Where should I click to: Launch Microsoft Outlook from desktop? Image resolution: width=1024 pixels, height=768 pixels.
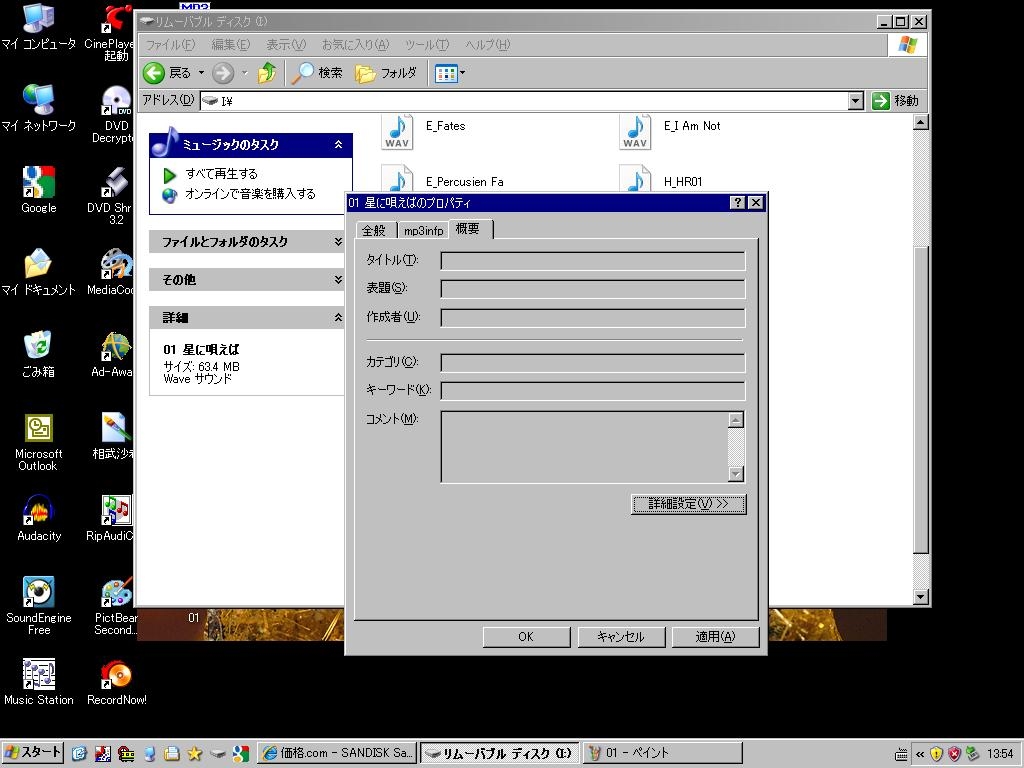[39, 442]
